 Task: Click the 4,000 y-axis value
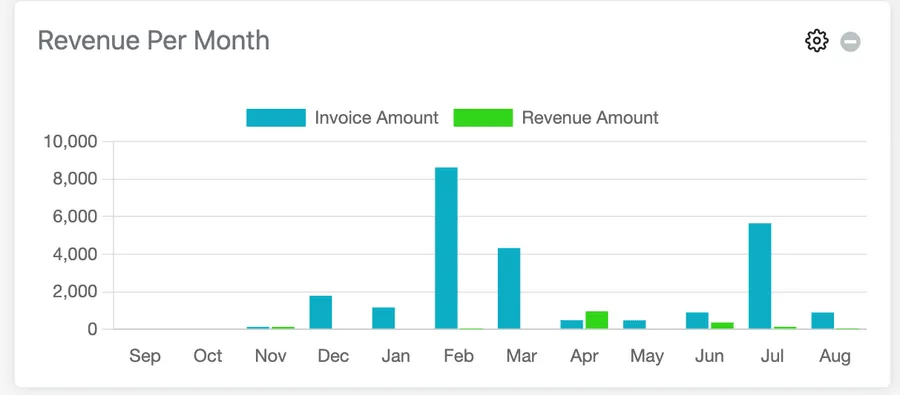[76, 255]
